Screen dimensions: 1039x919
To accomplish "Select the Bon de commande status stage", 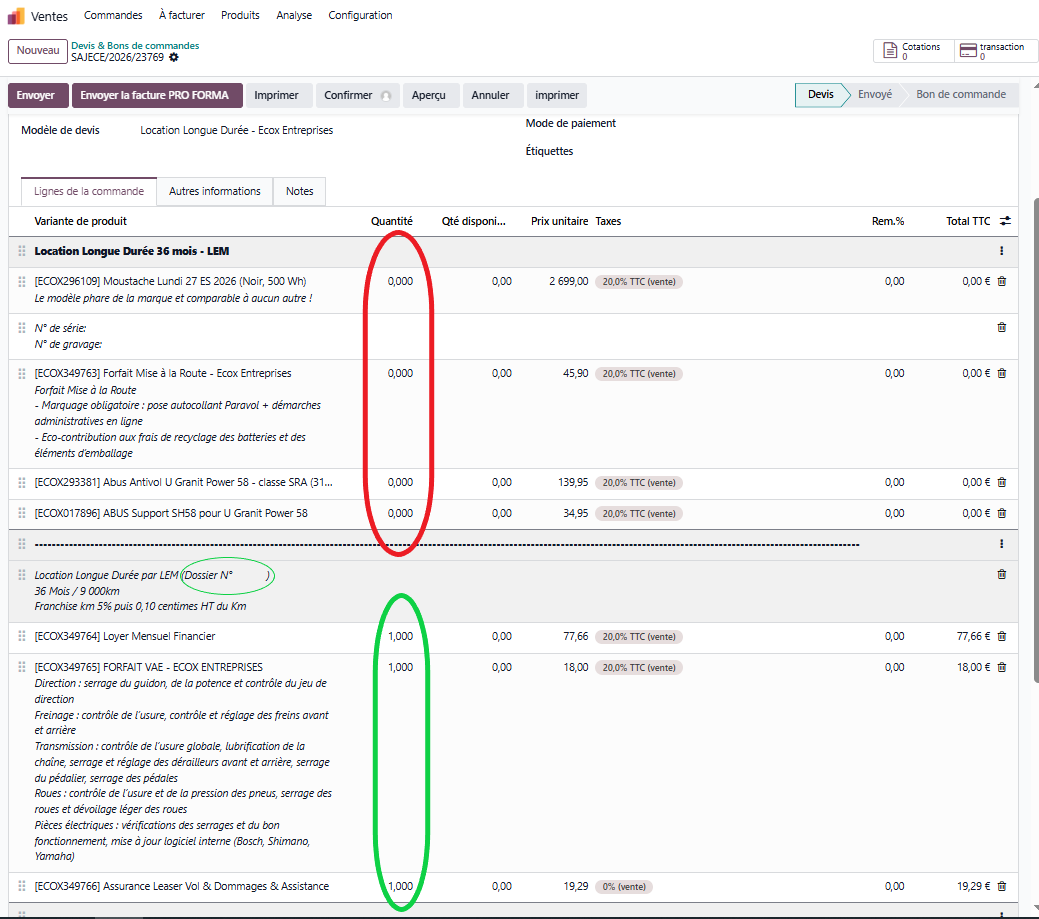I will 961,95.
